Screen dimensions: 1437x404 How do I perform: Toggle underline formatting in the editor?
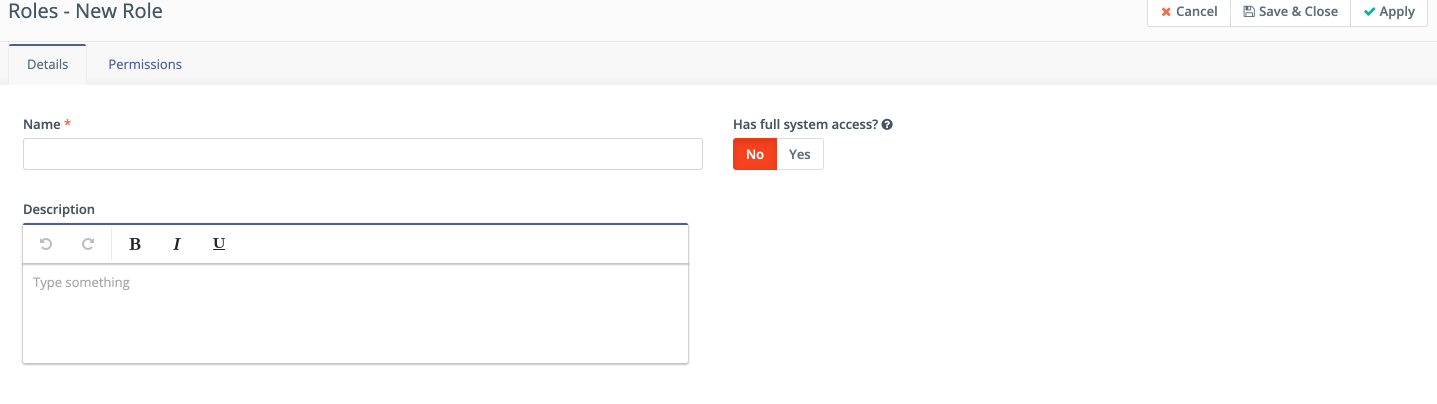[x=219, y=244]
